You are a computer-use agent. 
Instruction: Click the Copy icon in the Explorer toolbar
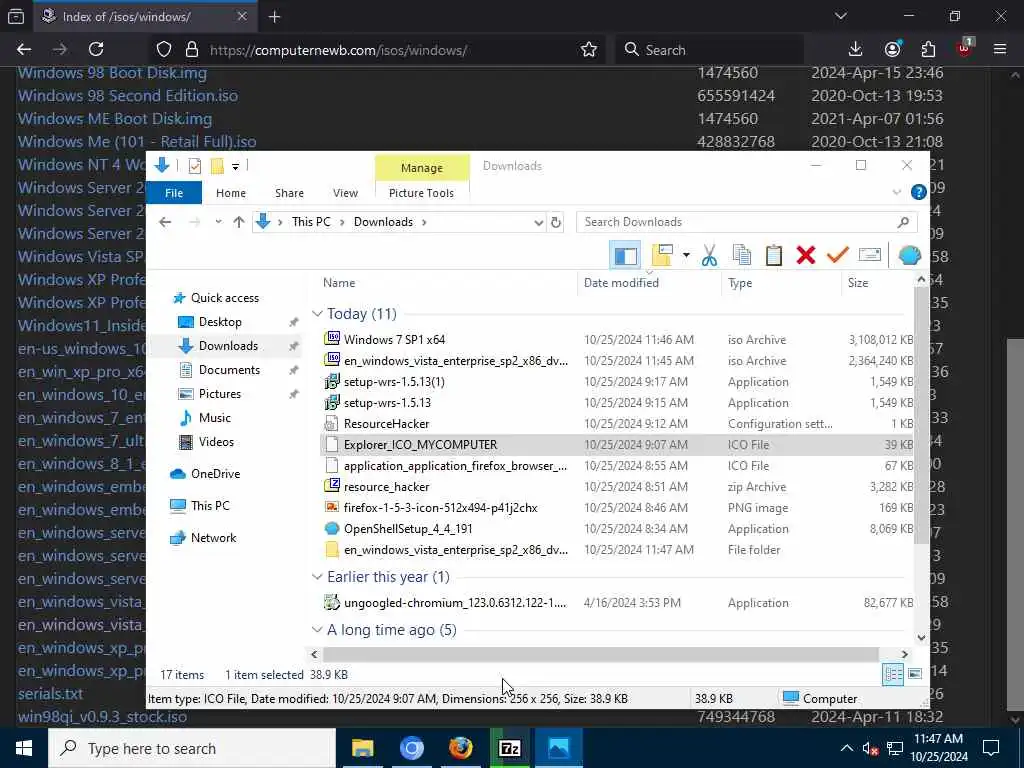pyautogui.click(x=742, y=255)
